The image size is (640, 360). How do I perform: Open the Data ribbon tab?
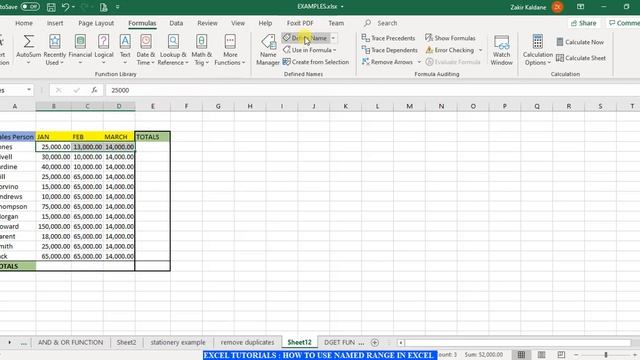click(176, 23)
